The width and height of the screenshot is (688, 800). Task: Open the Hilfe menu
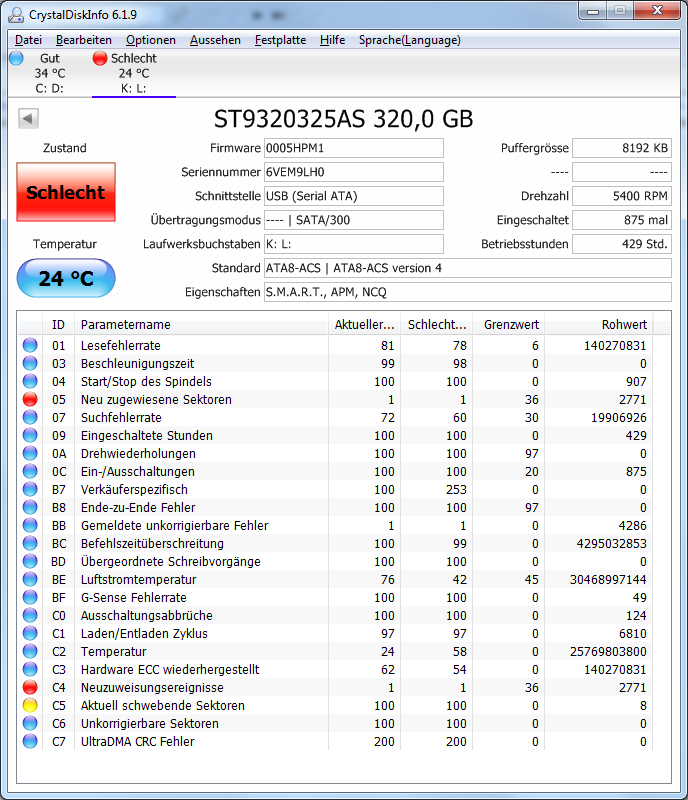(x=332, y=40)
